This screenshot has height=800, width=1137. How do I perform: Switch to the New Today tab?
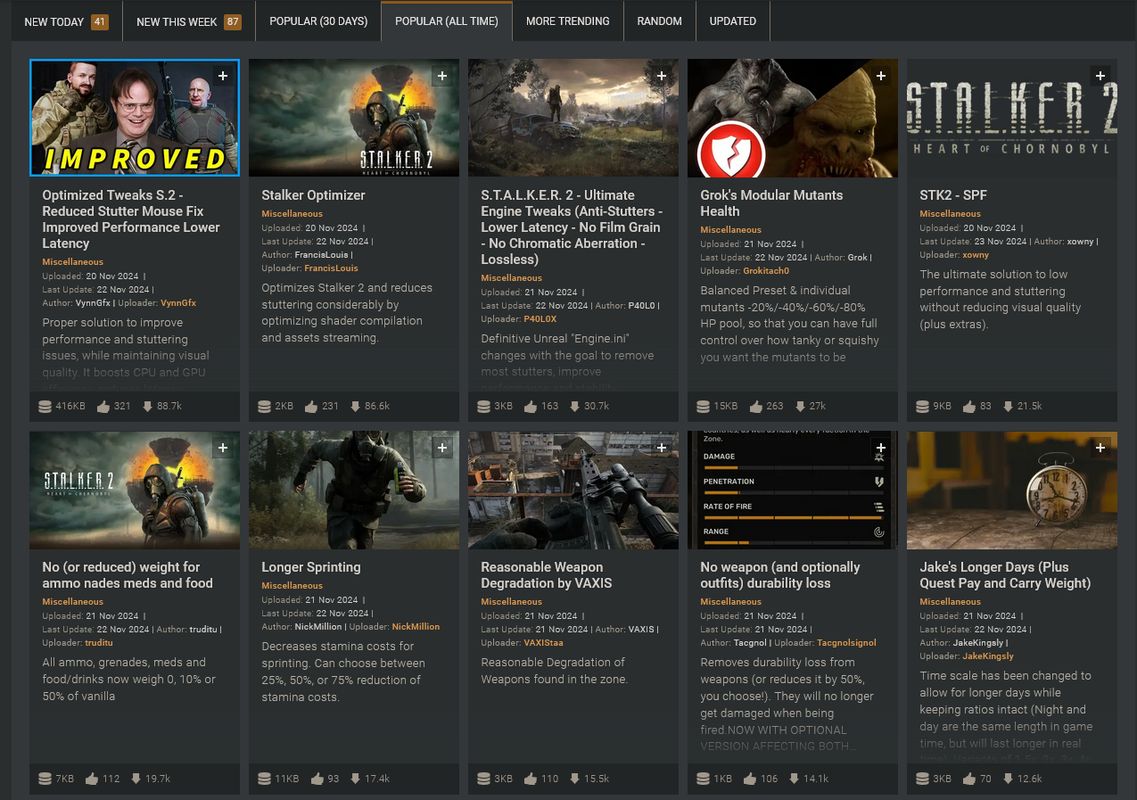click(x=54, y=21)
